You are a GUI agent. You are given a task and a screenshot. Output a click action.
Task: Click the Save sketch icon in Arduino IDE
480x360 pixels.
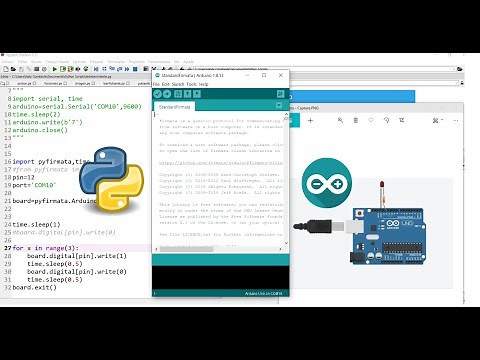197,94
